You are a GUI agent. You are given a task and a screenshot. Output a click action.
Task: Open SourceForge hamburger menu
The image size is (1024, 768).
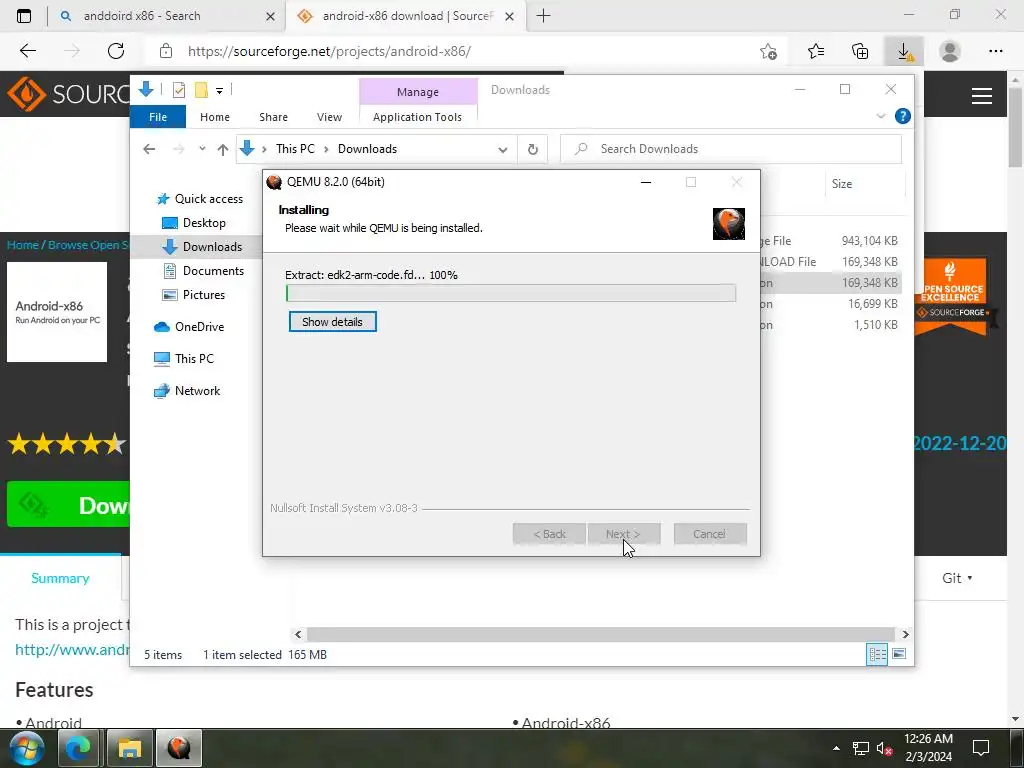[982, 96]
